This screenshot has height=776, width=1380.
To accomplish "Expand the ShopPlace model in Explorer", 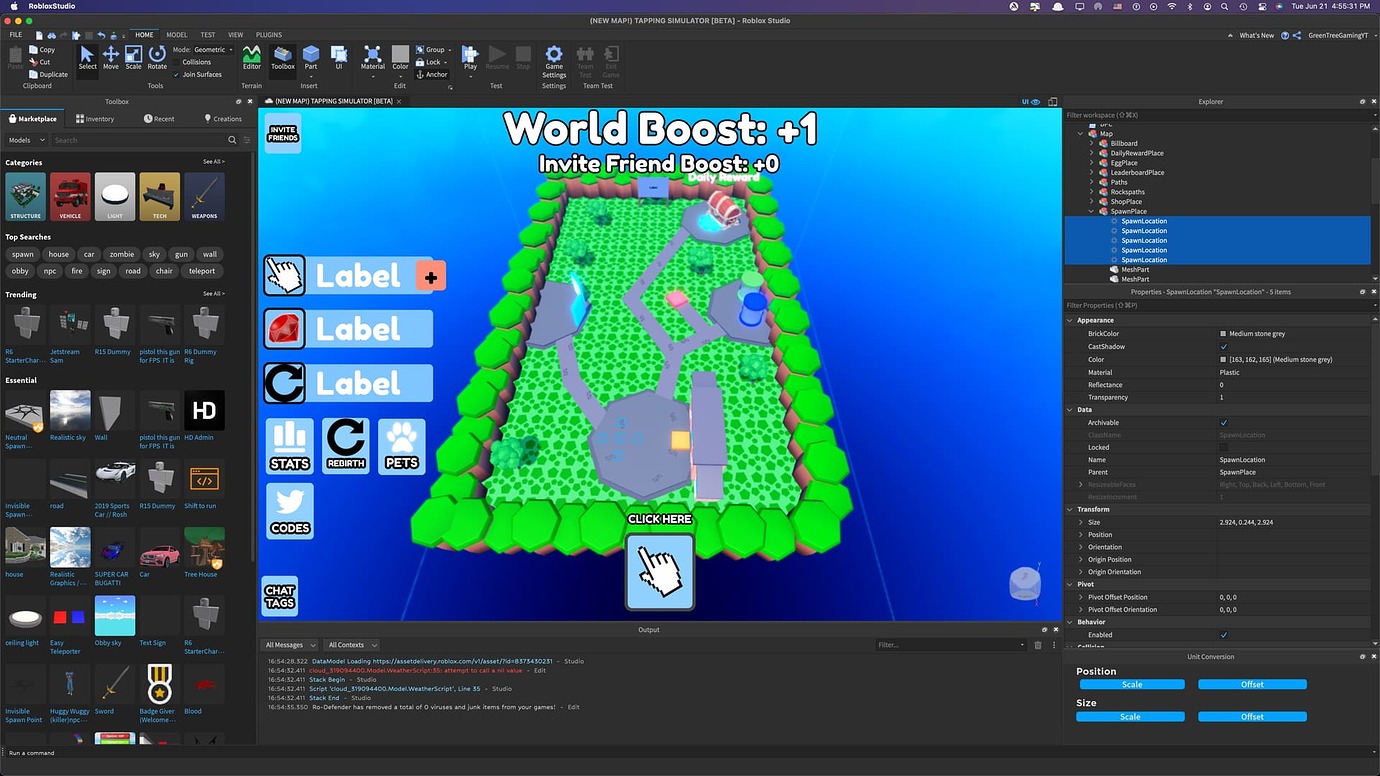I will 1090,201.
